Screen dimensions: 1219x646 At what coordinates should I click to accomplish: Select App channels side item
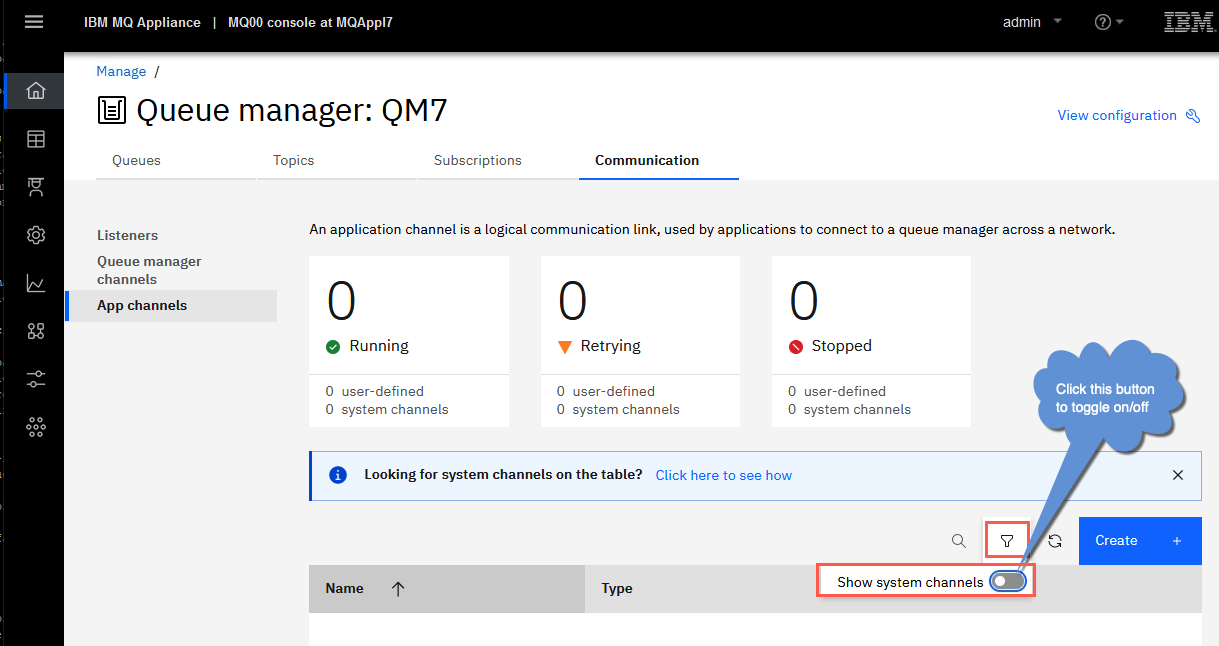click(x=171, y=306)
